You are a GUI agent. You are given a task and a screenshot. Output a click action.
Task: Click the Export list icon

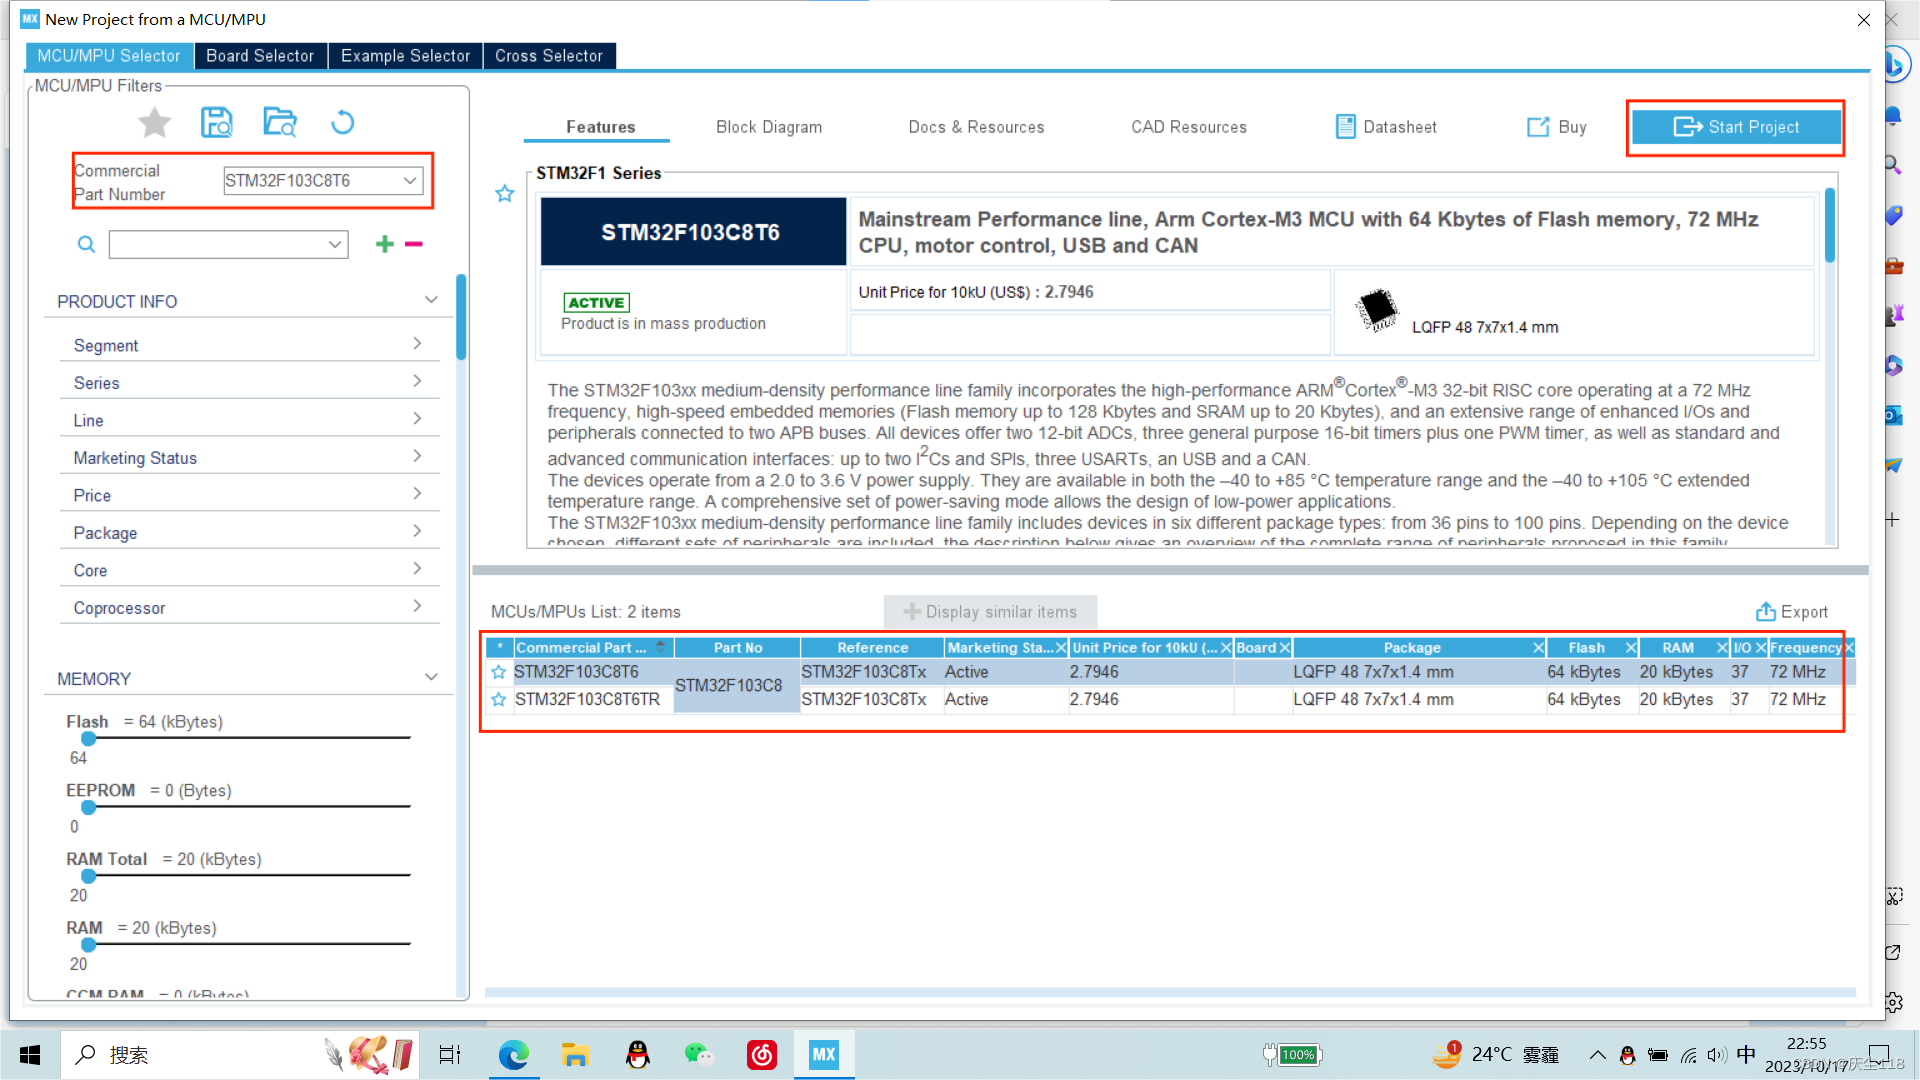point(1766,612)
